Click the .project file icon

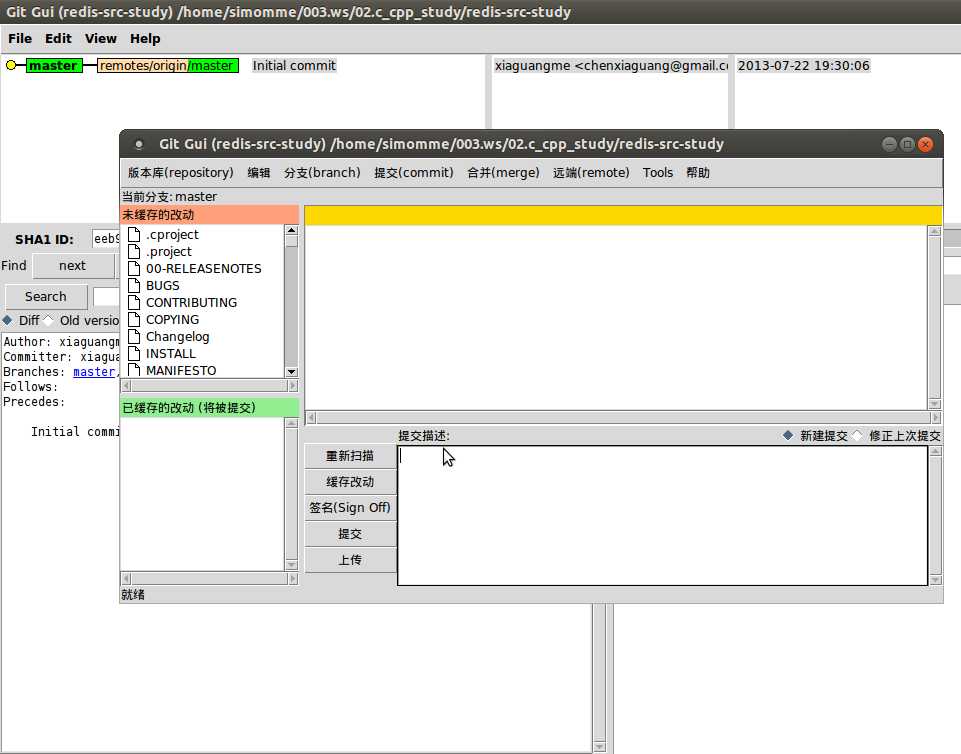(x=134, y=251)
